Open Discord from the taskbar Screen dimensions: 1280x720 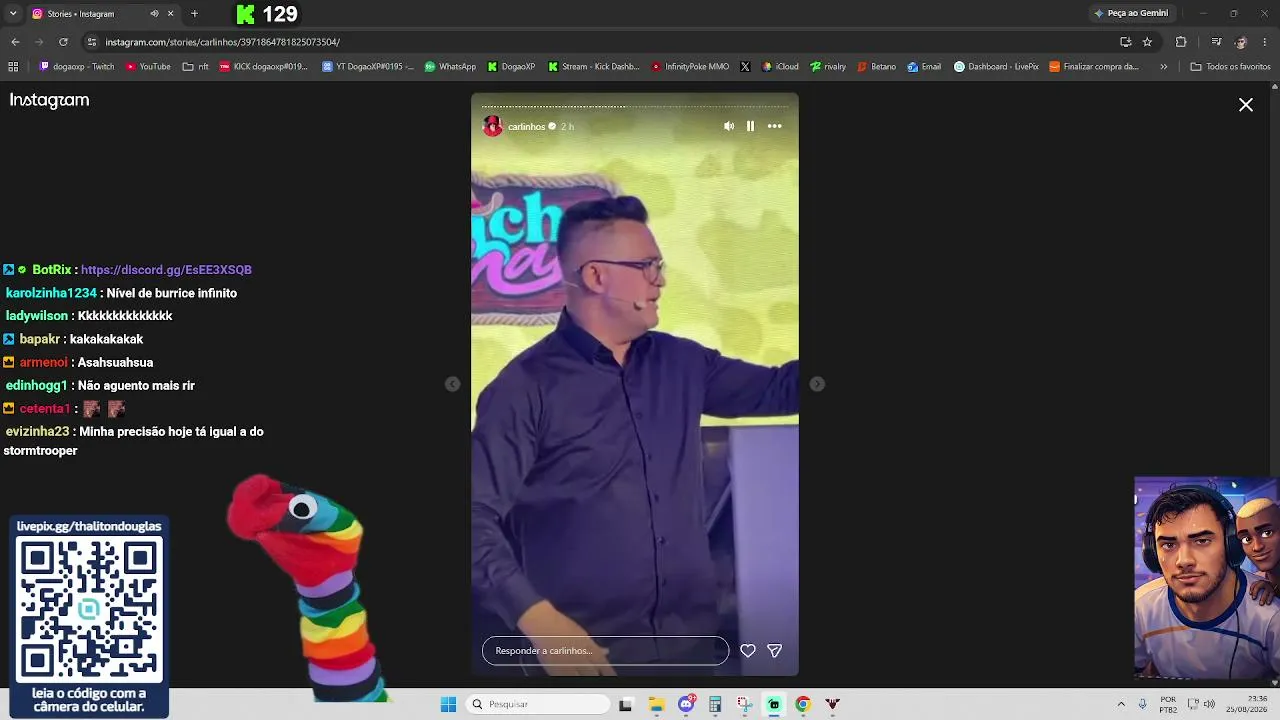(x=686, y=704)
